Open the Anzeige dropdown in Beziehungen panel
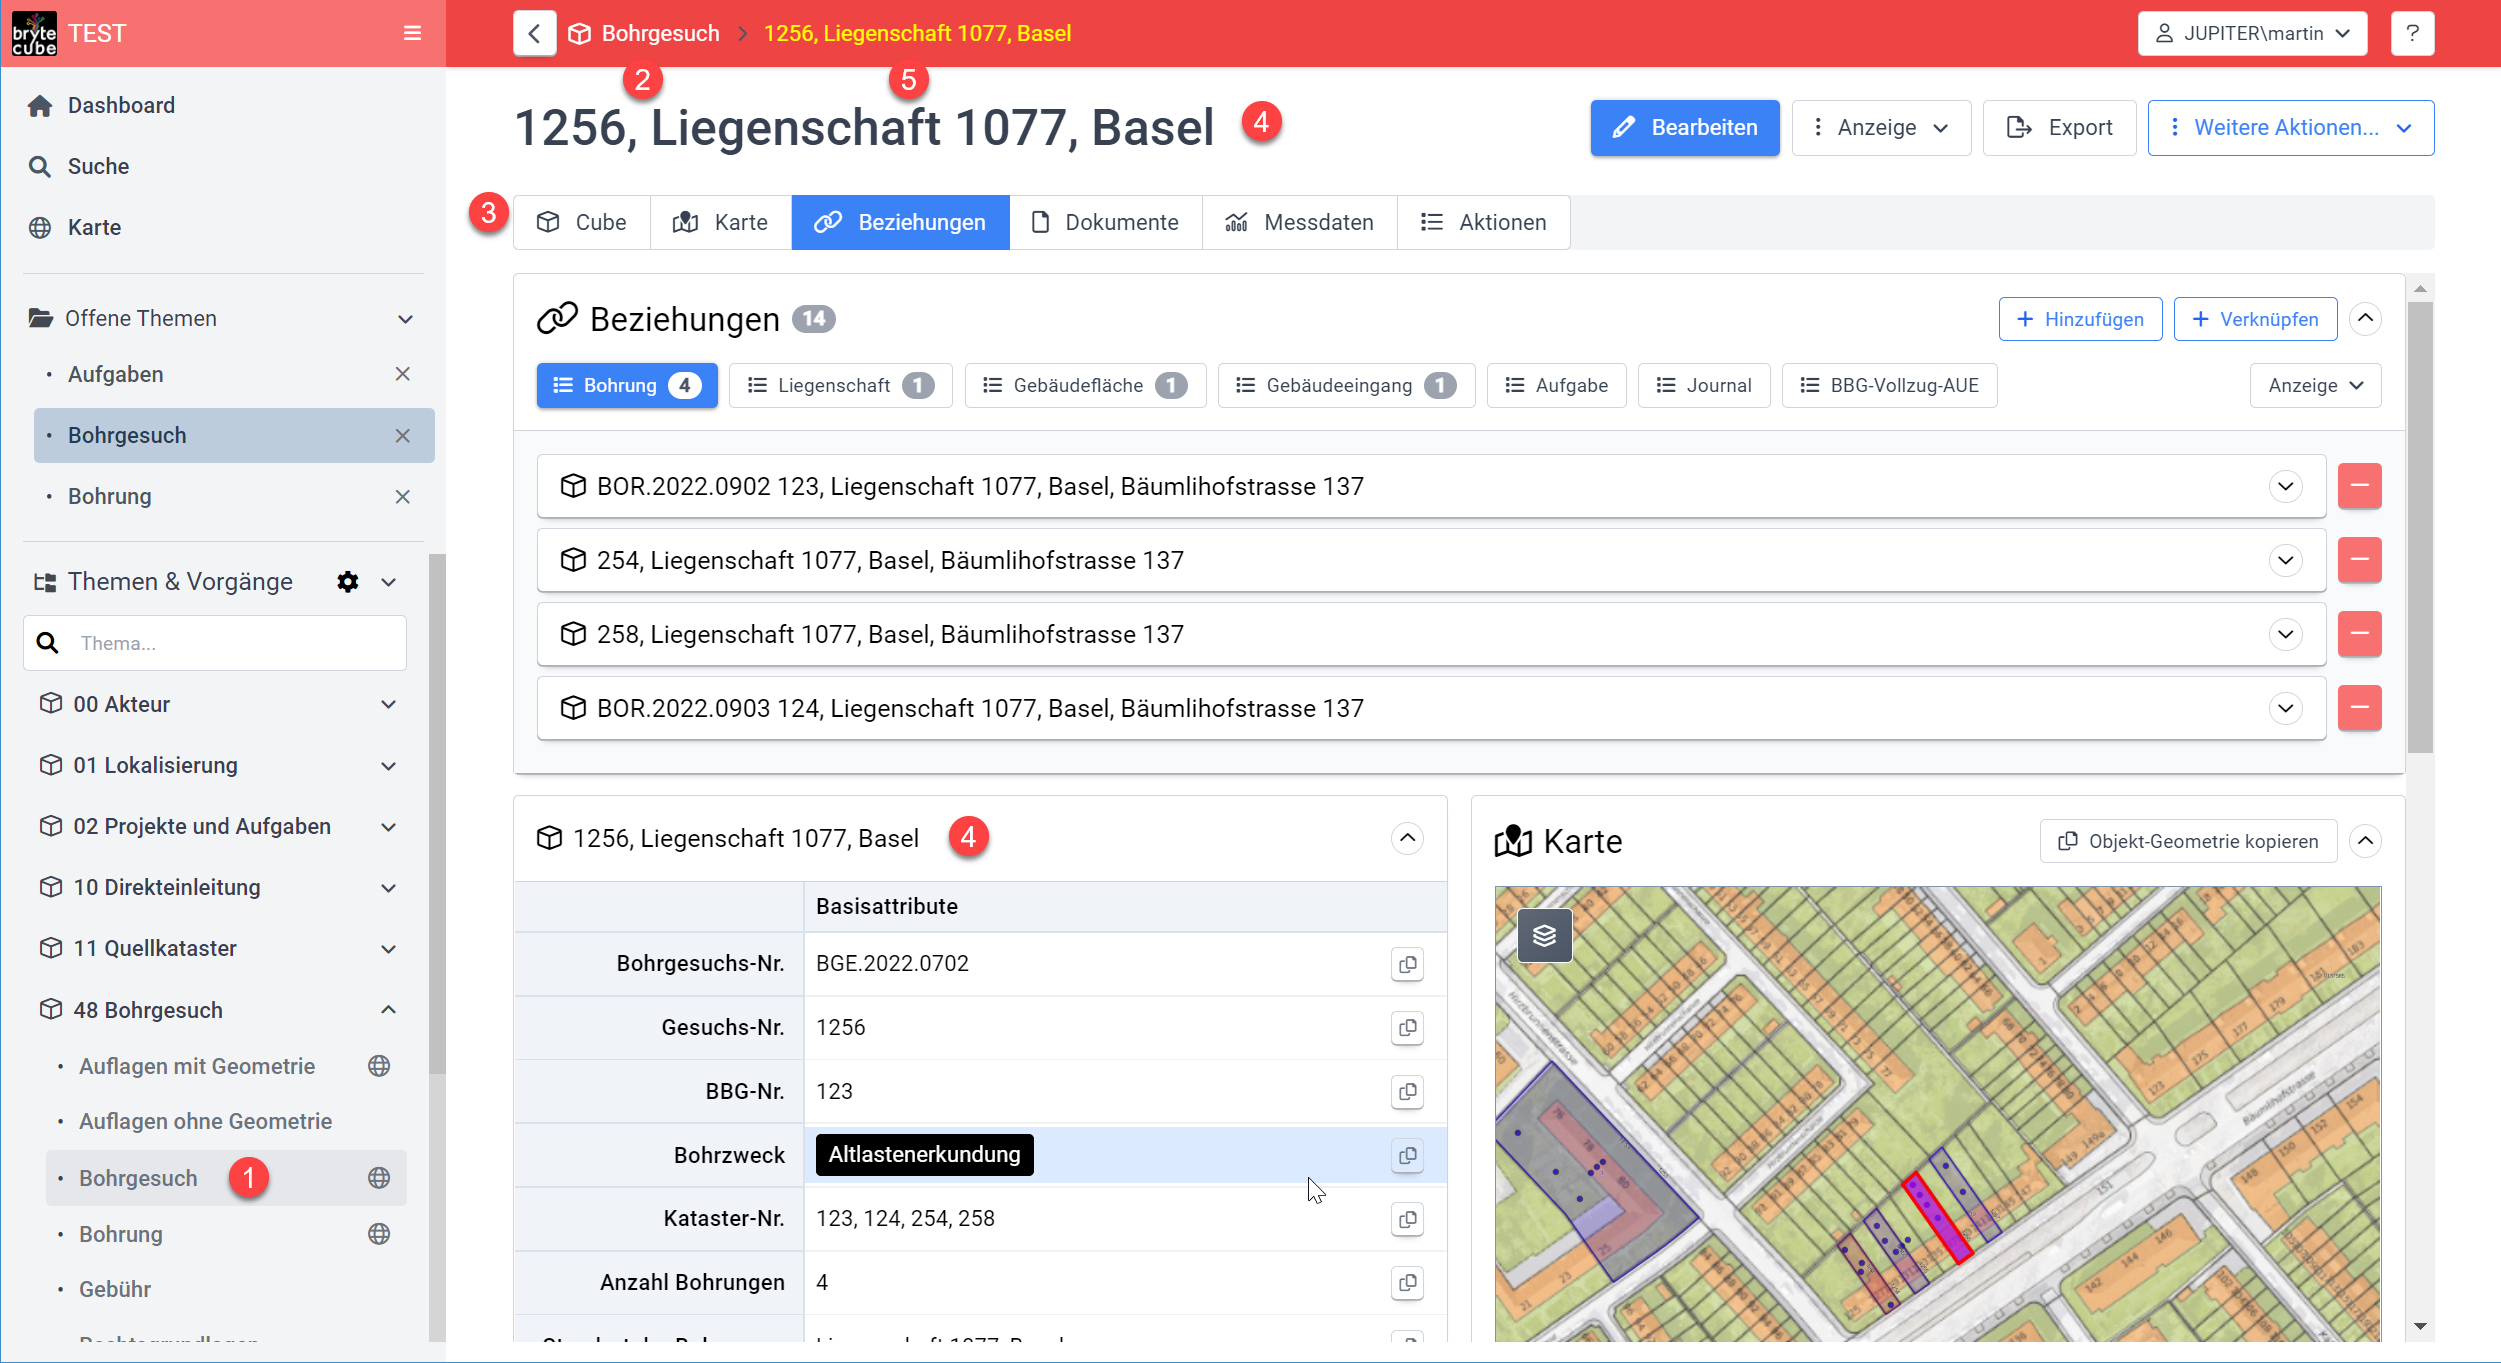This screenshot has width=2501, height=1363. pos(2315,385)
